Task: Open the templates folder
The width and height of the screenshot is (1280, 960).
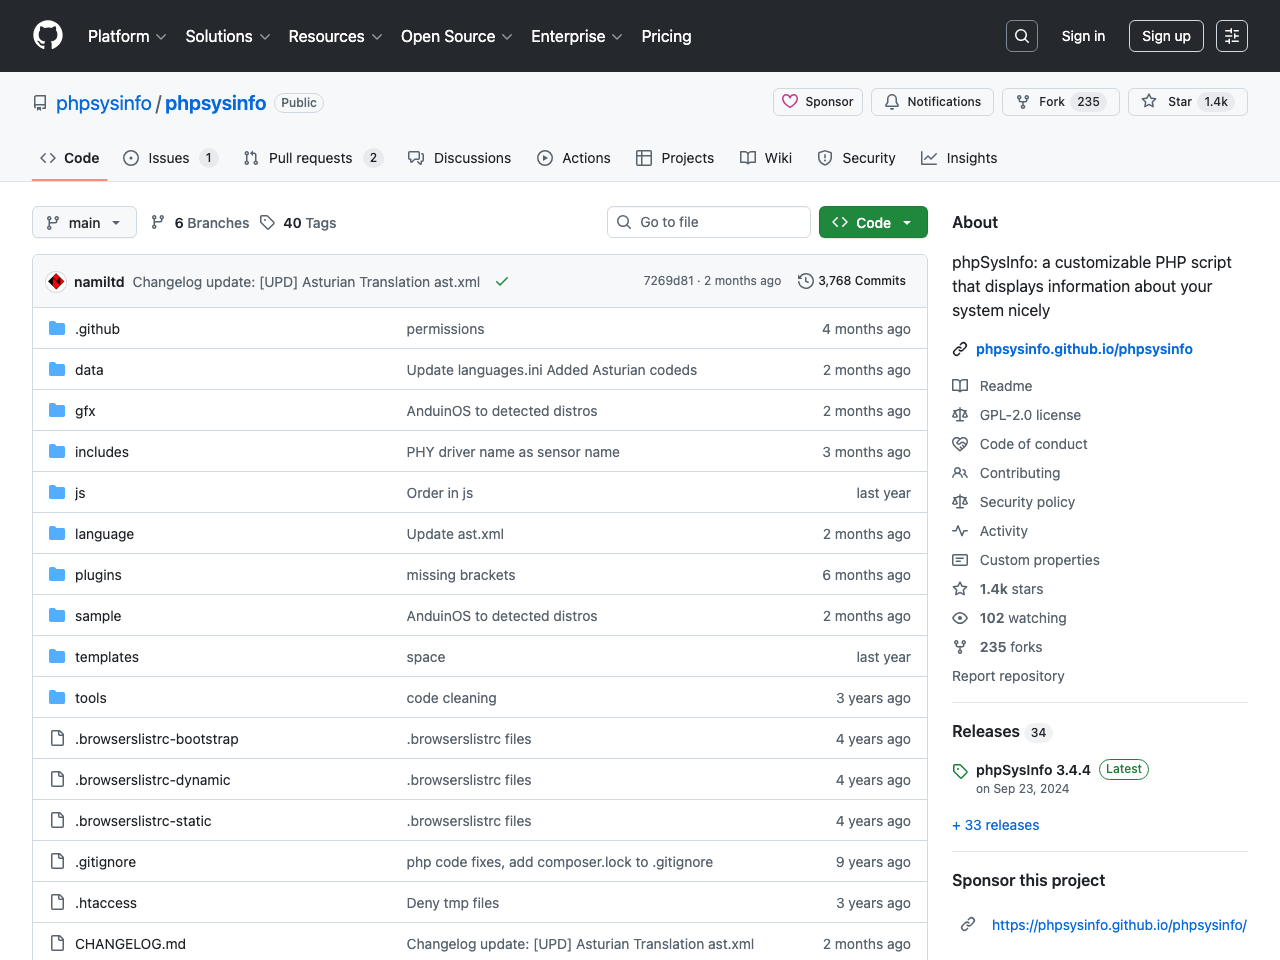Action: 107,657
